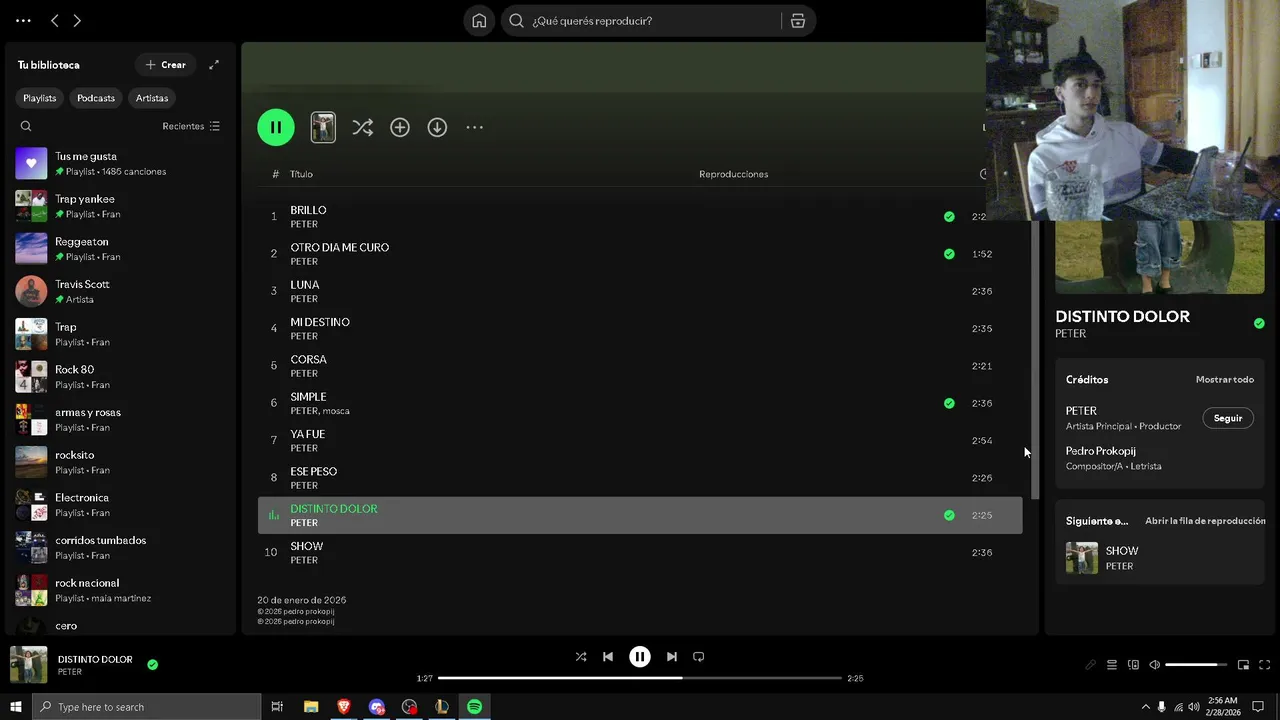Open Tus me gusta playlist
The height and width of the screenshot is (720, 1280).
pos(120,163)
